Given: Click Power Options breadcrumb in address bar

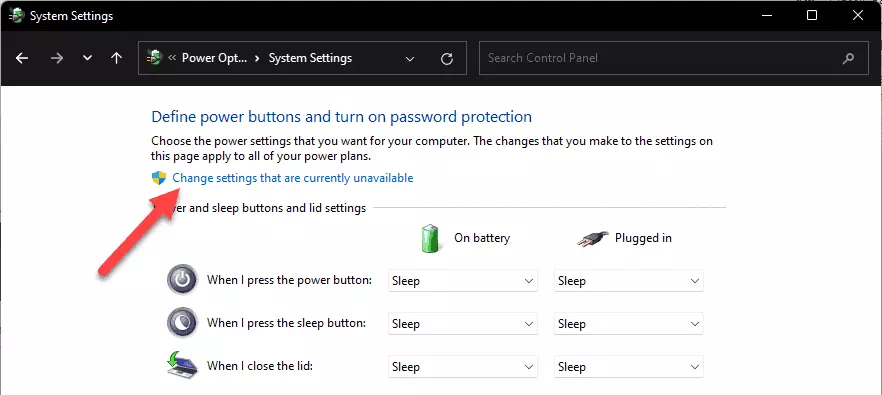Looking at the screenshot, I should 214,58.
